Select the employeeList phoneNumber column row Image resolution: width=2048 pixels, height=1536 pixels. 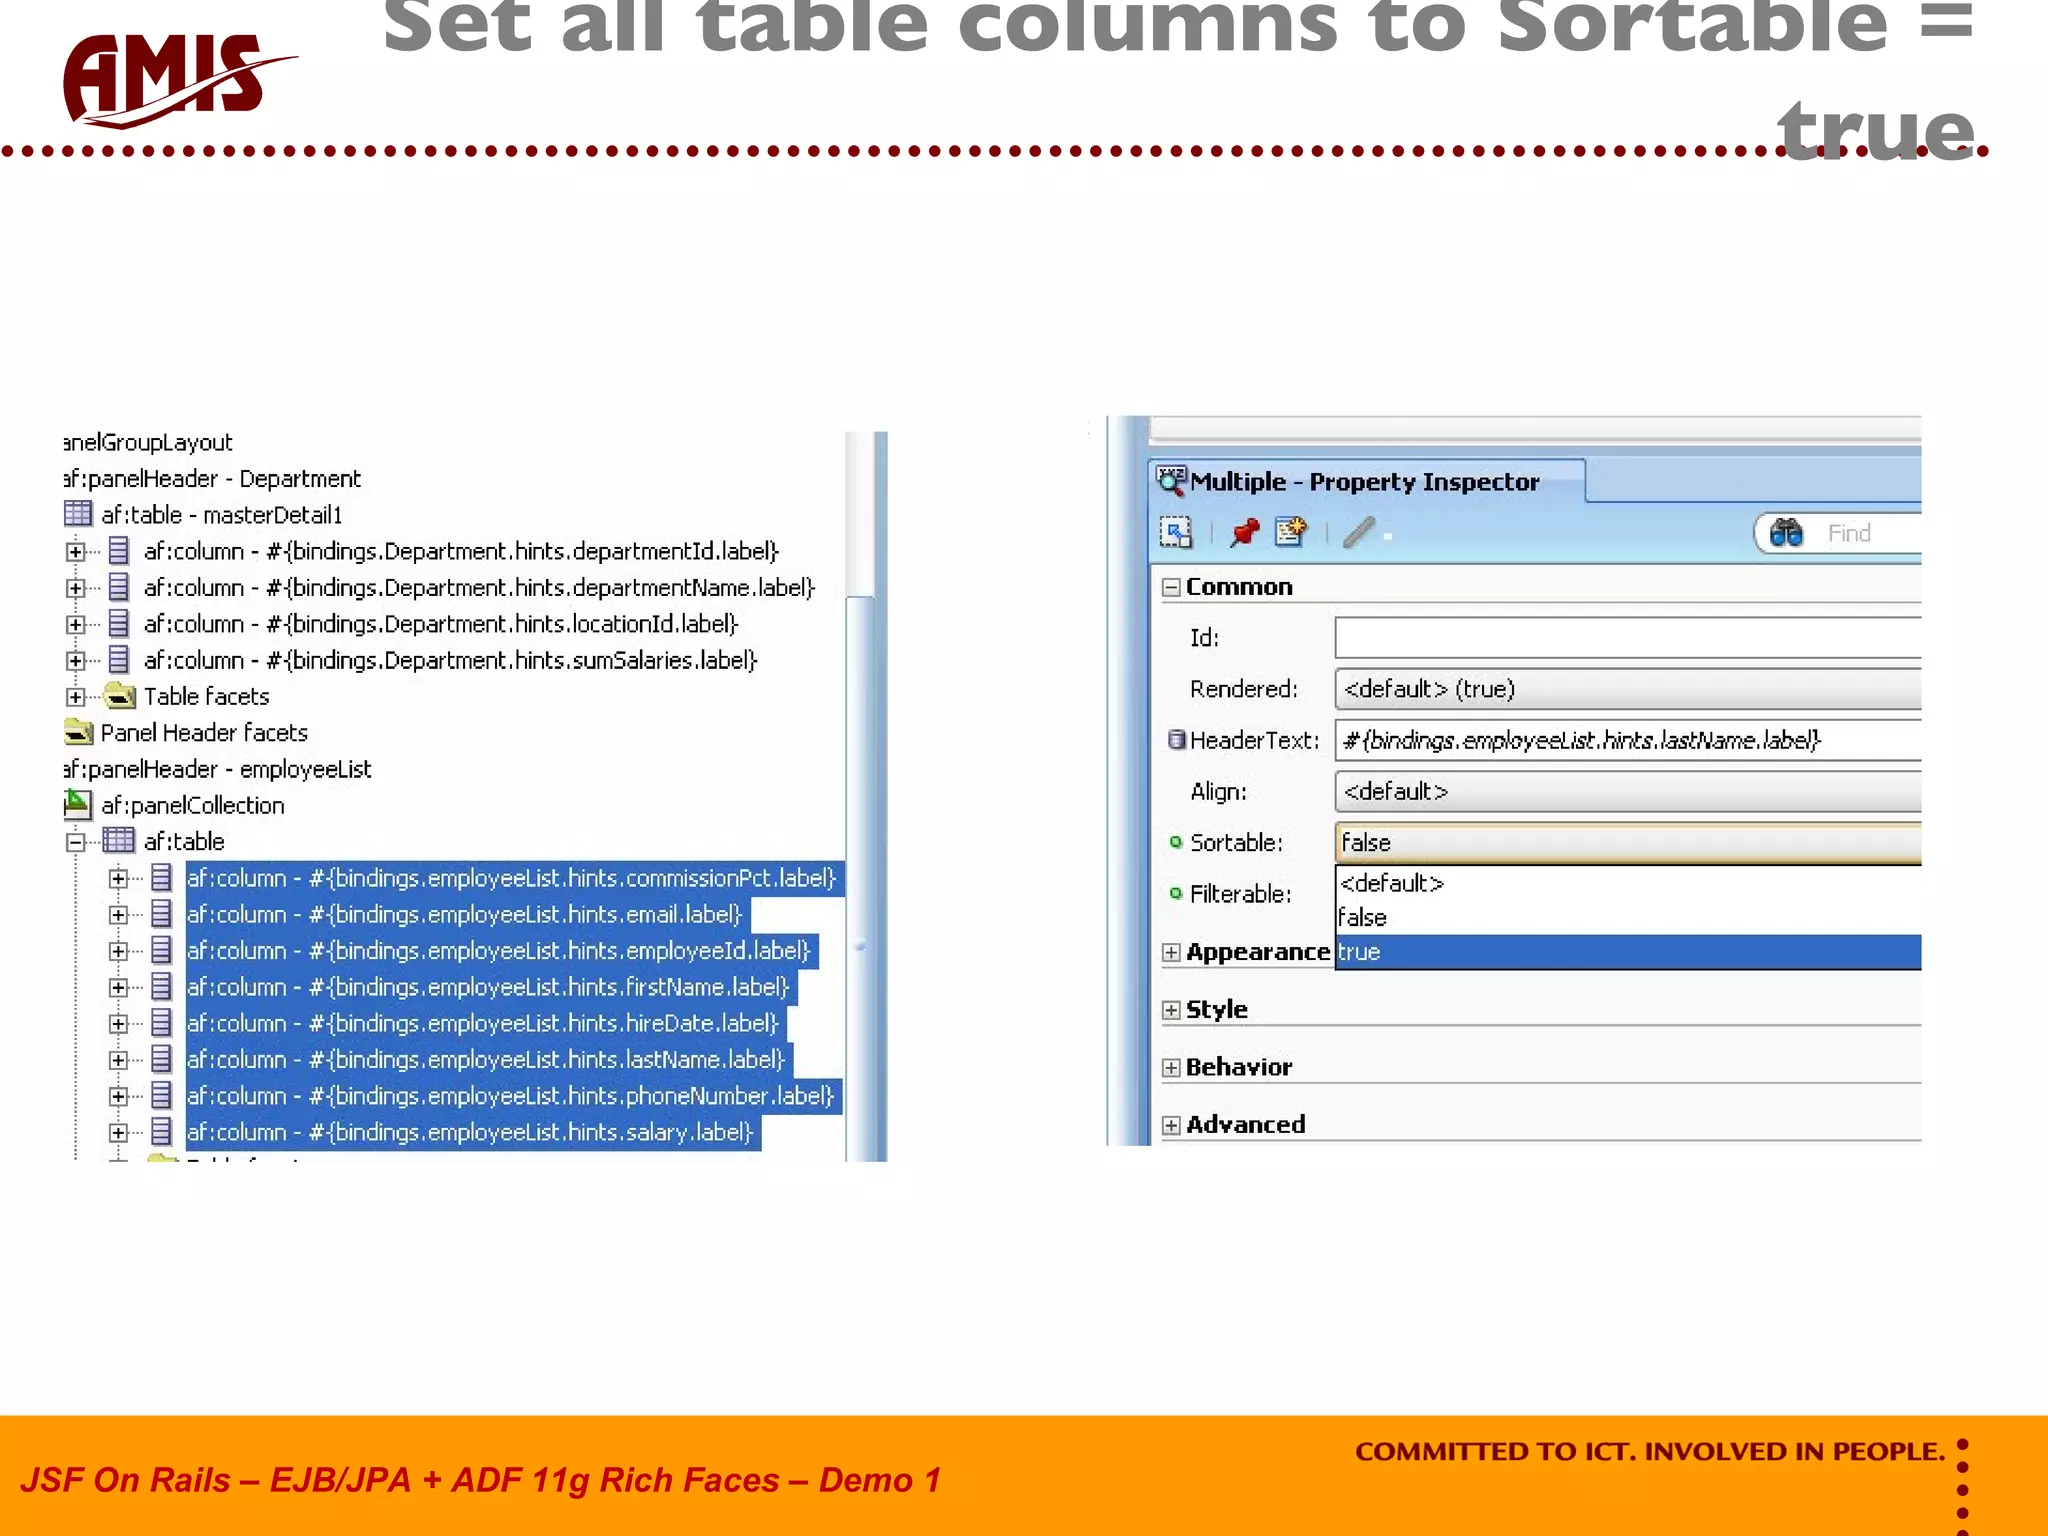pos(514,1095)
